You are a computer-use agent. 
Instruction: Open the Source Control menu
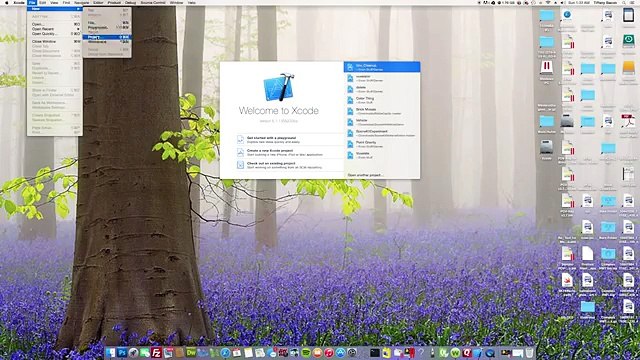click(x=153, y=2)
